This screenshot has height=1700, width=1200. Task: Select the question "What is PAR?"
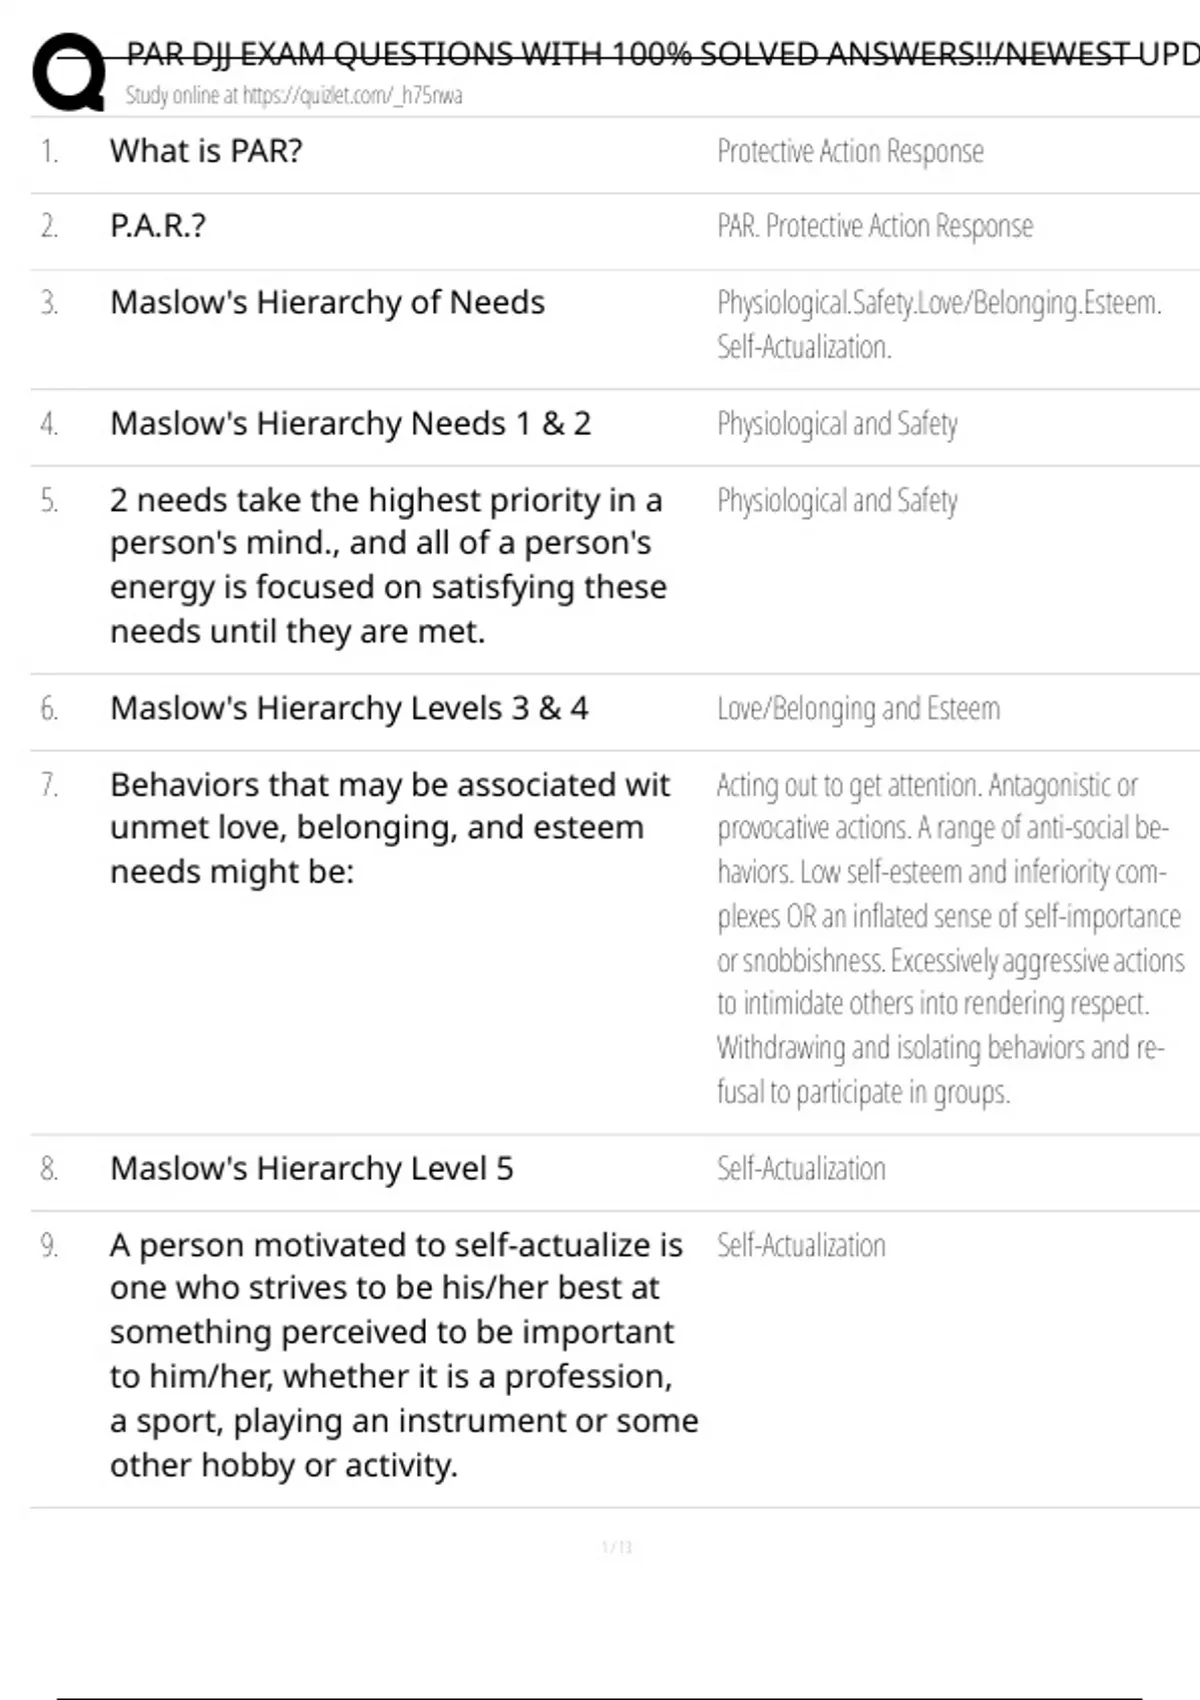[x=206, y=151]
